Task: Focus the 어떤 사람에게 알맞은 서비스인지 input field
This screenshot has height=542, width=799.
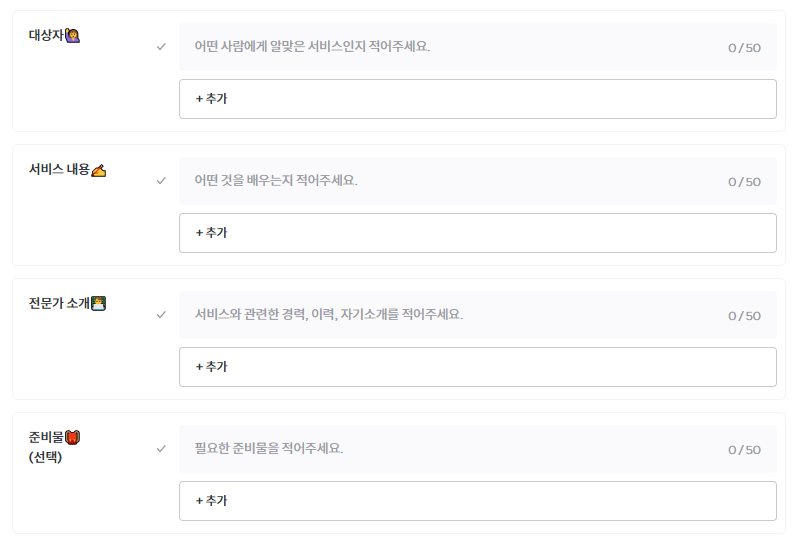Action: pyautogui.click(x=477, y=47)
